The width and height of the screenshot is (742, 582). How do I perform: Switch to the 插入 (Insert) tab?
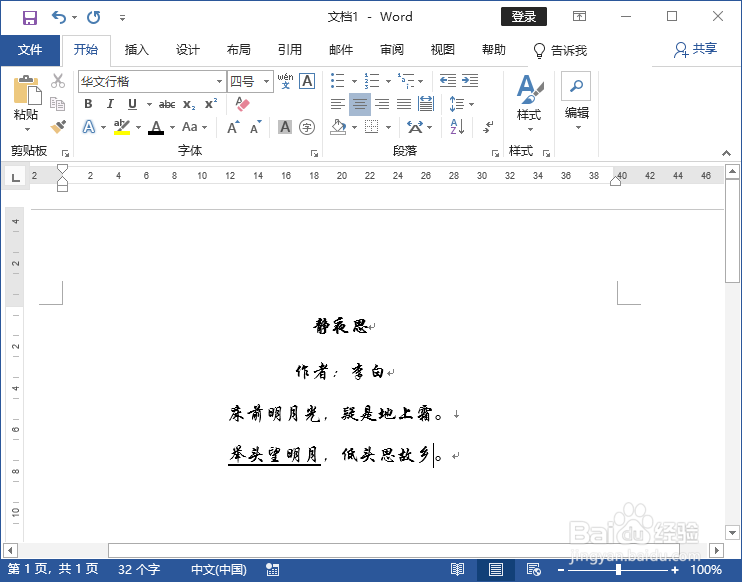(137, 50)
